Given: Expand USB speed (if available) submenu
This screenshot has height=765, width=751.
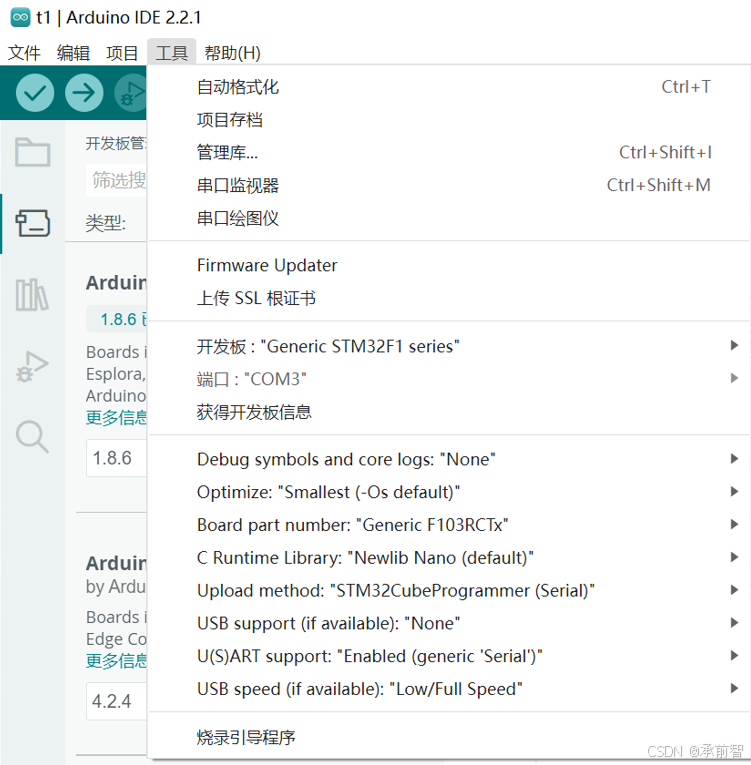Looking at the screenshot, I should pyautogui.click(x=449, y=689).
